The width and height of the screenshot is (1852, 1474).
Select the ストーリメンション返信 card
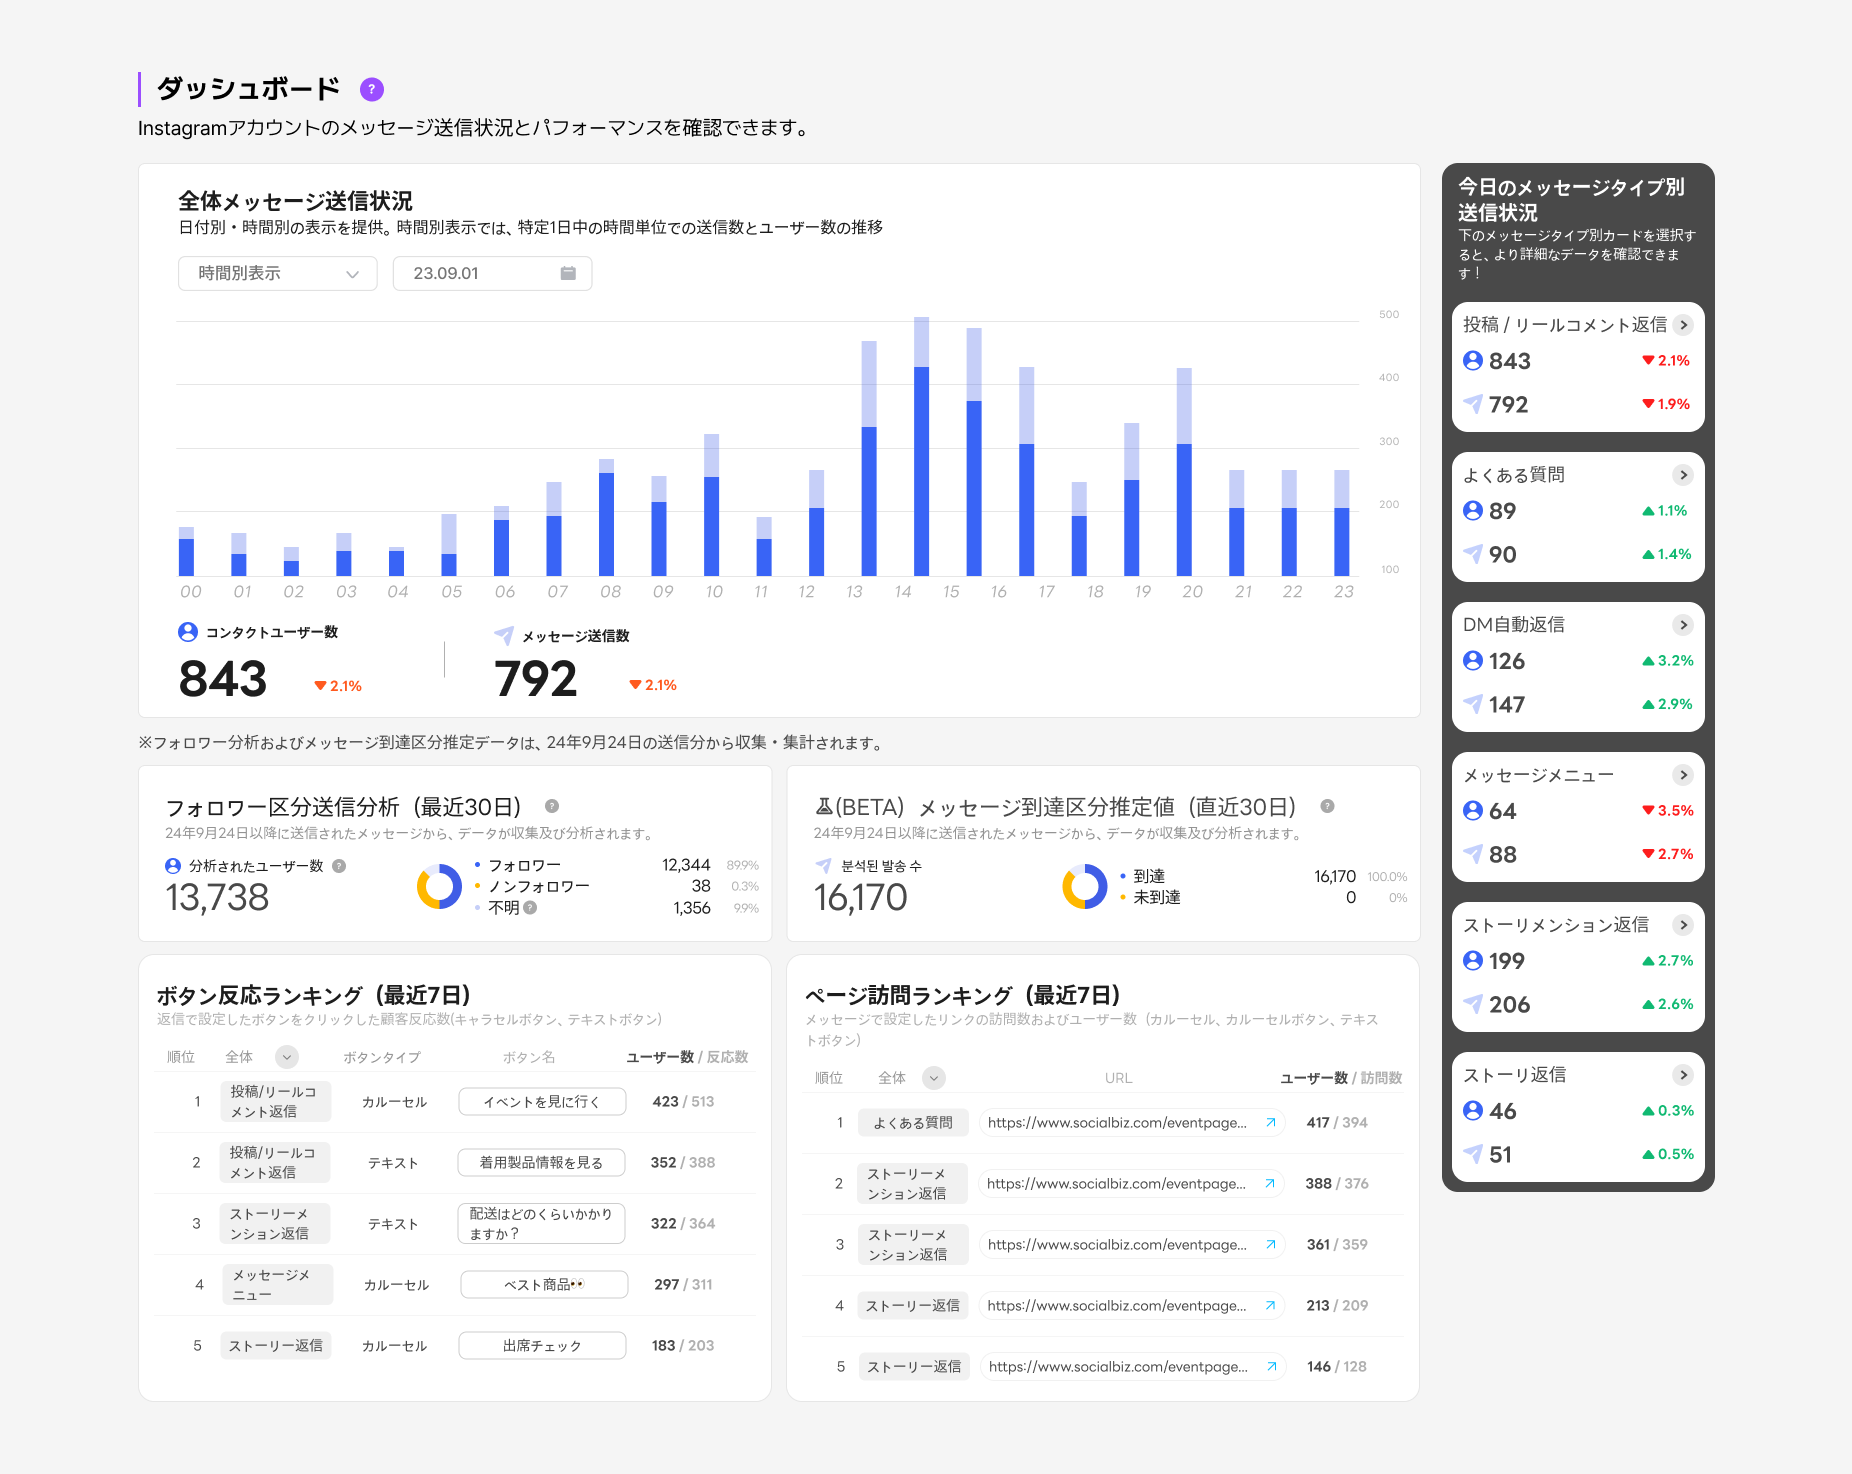coord(1577,966)
